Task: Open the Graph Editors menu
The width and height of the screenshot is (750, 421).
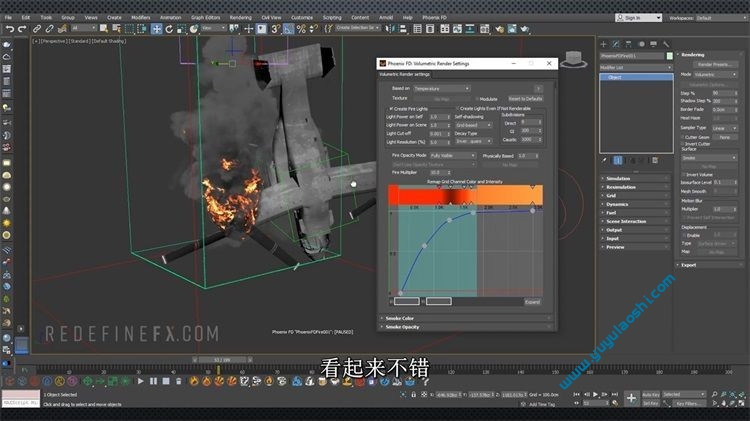Action: 206,17
